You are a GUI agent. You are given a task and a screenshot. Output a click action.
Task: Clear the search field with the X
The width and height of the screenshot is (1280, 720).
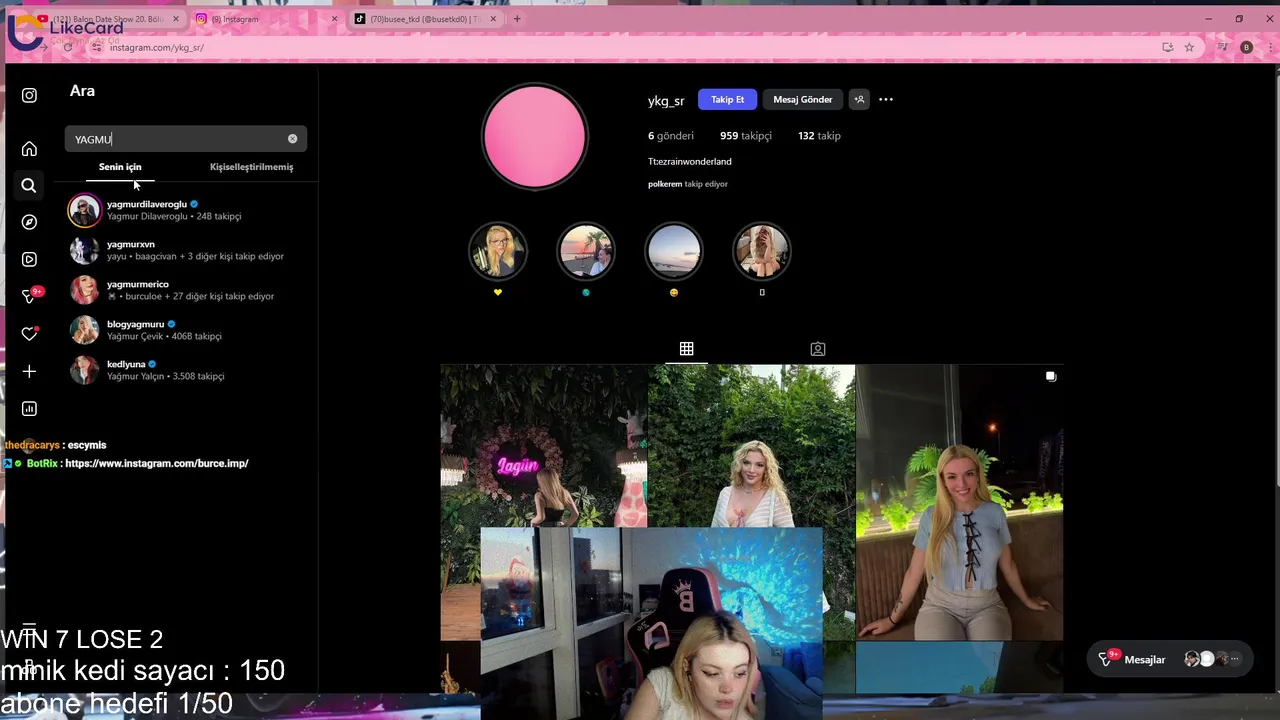292,139
